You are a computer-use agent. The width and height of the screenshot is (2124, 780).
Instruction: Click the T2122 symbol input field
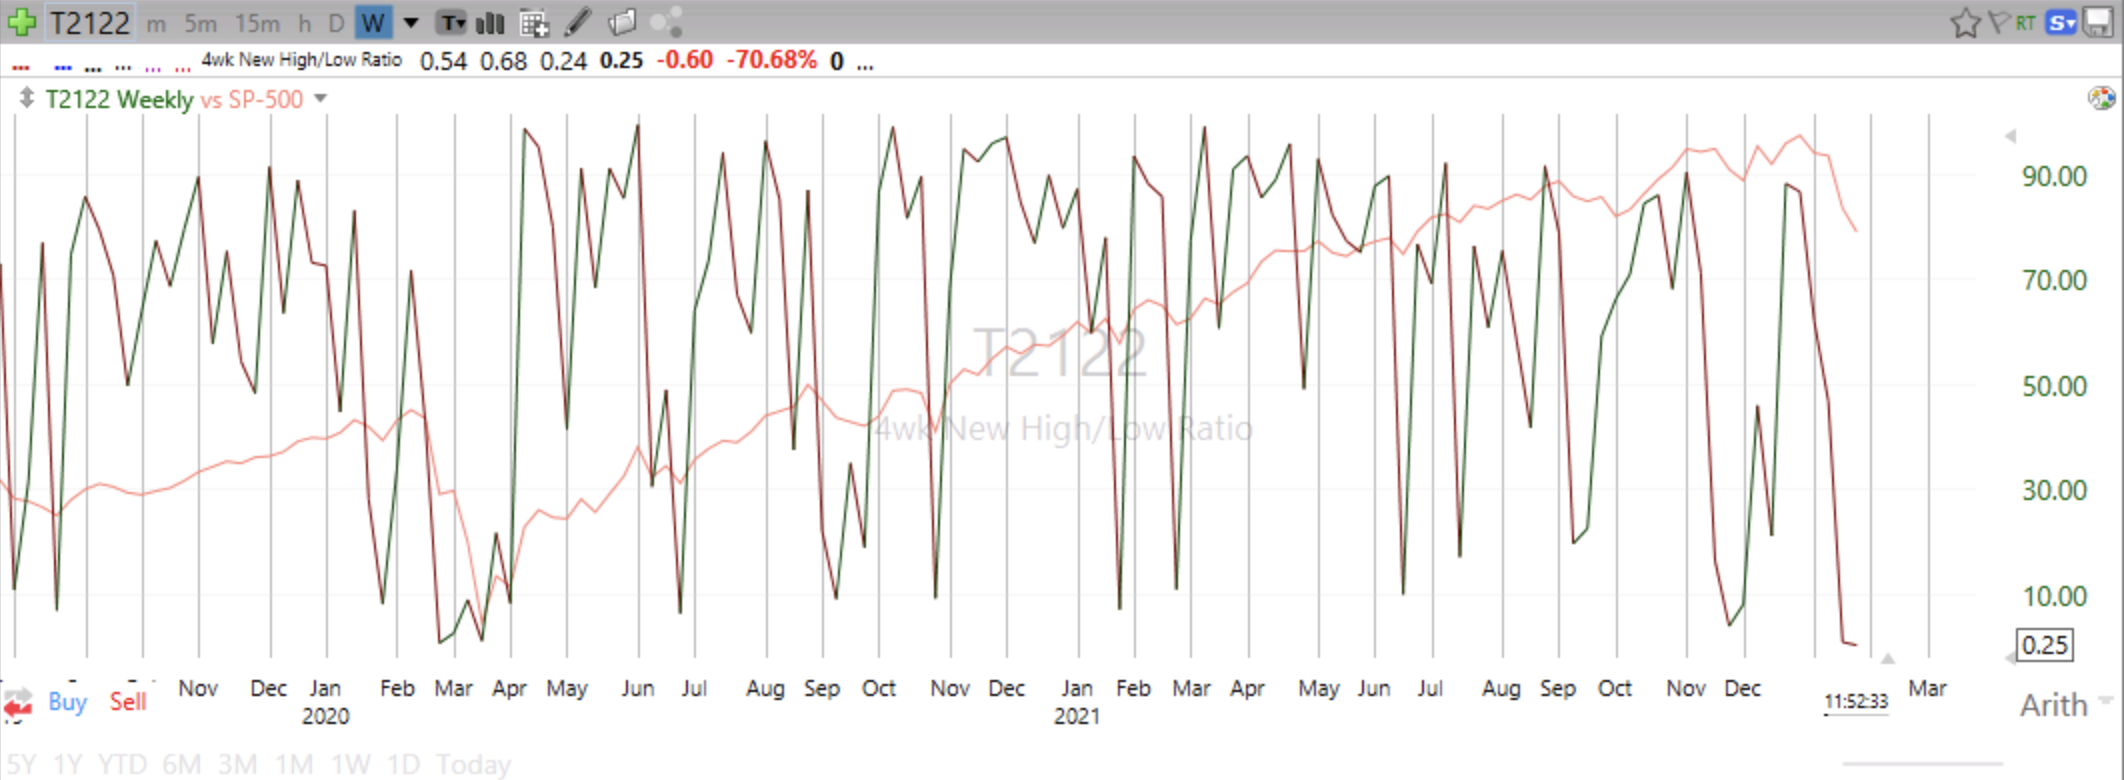click(90, 23)
